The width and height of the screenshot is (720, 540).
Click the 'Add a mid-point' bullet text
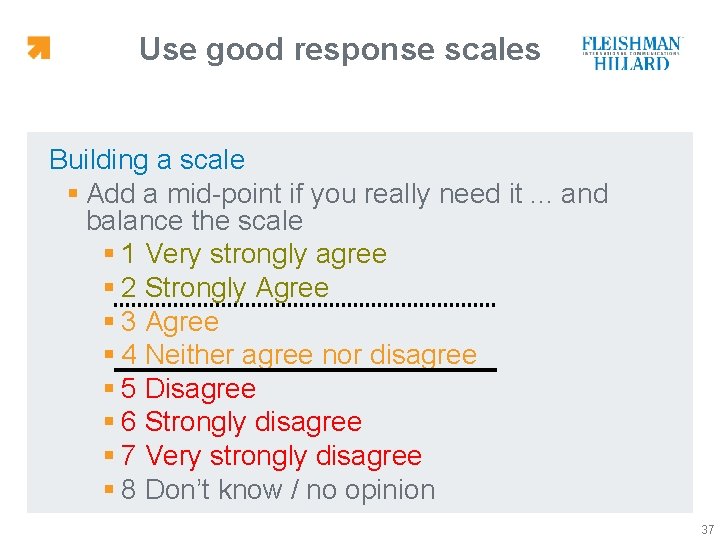[347, 207]
